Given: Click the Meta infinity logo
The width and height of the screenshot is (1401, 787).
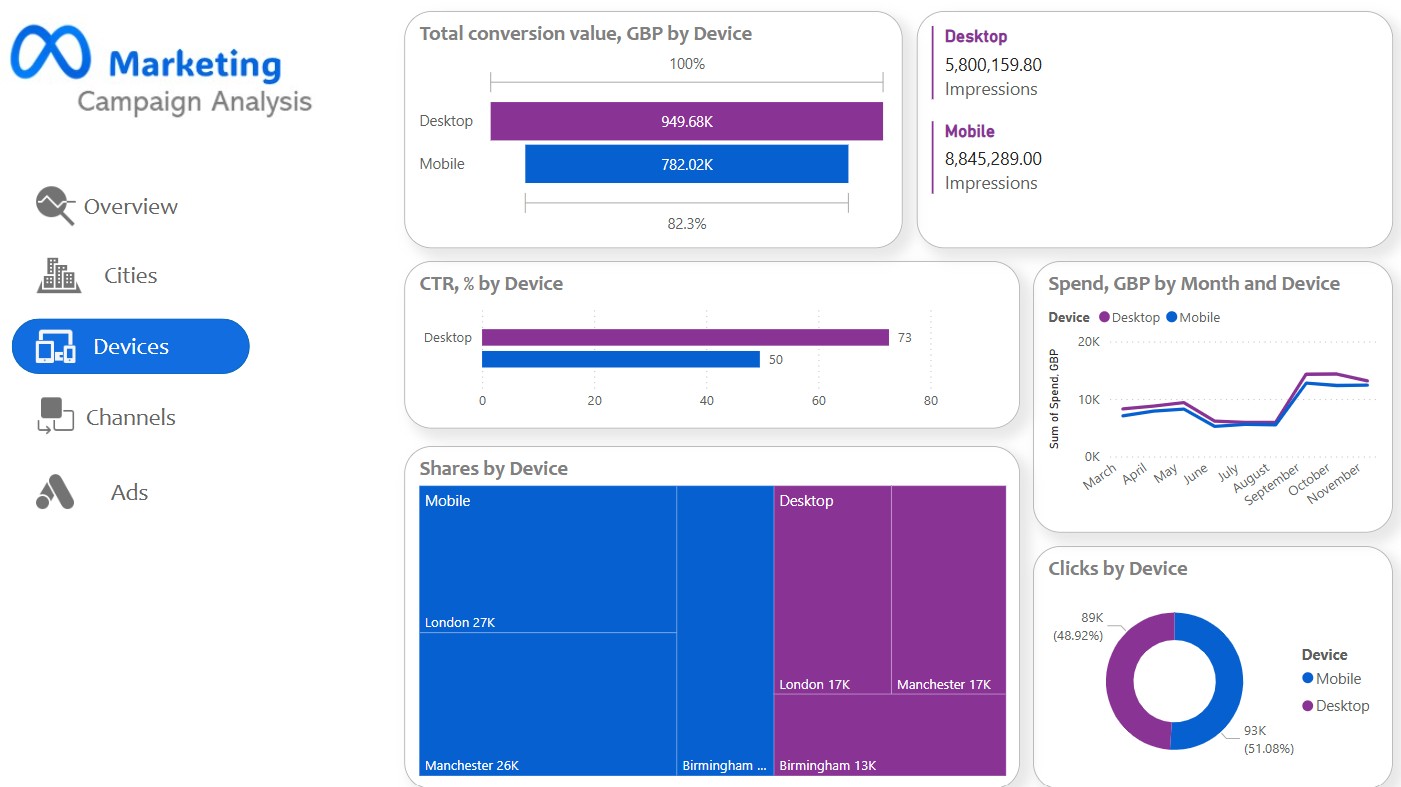Looking at the screenshot, I should (x=50, y=52).
